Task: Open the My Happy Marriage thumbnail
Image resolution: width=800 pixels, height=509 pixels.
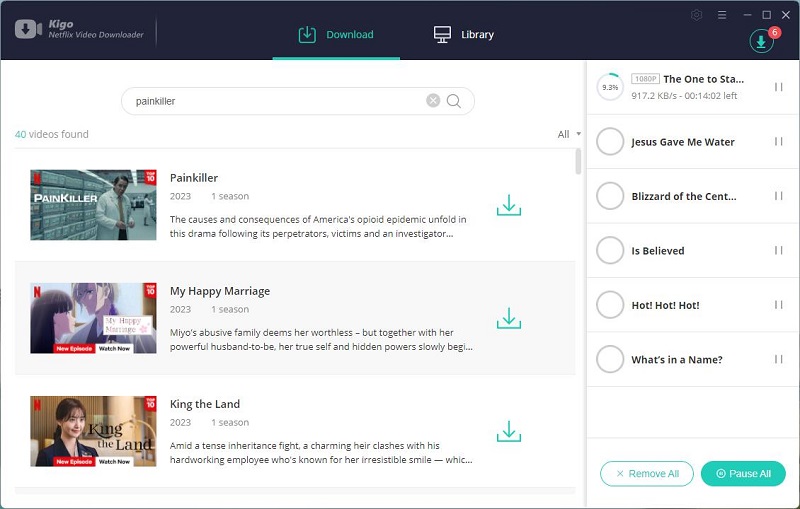Action: point(93,318)
